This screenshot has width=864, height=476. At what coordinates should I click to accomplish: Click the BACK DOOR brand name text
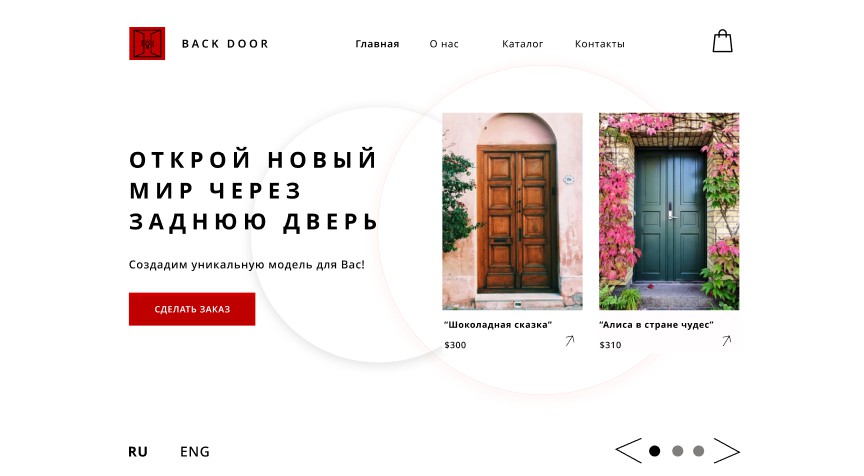click(225, 44)
